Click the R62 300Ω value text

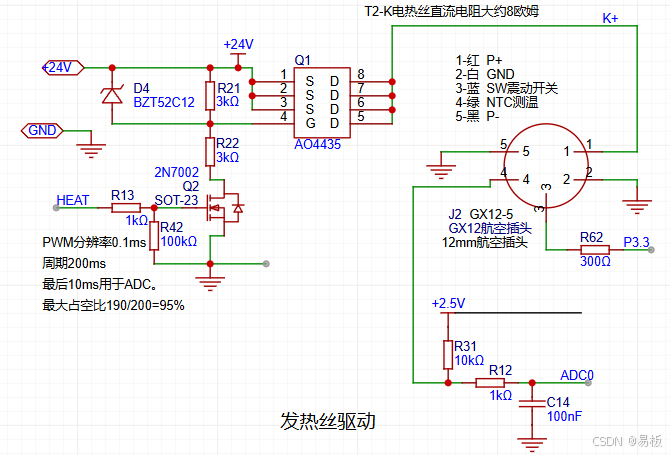[595, 261]
